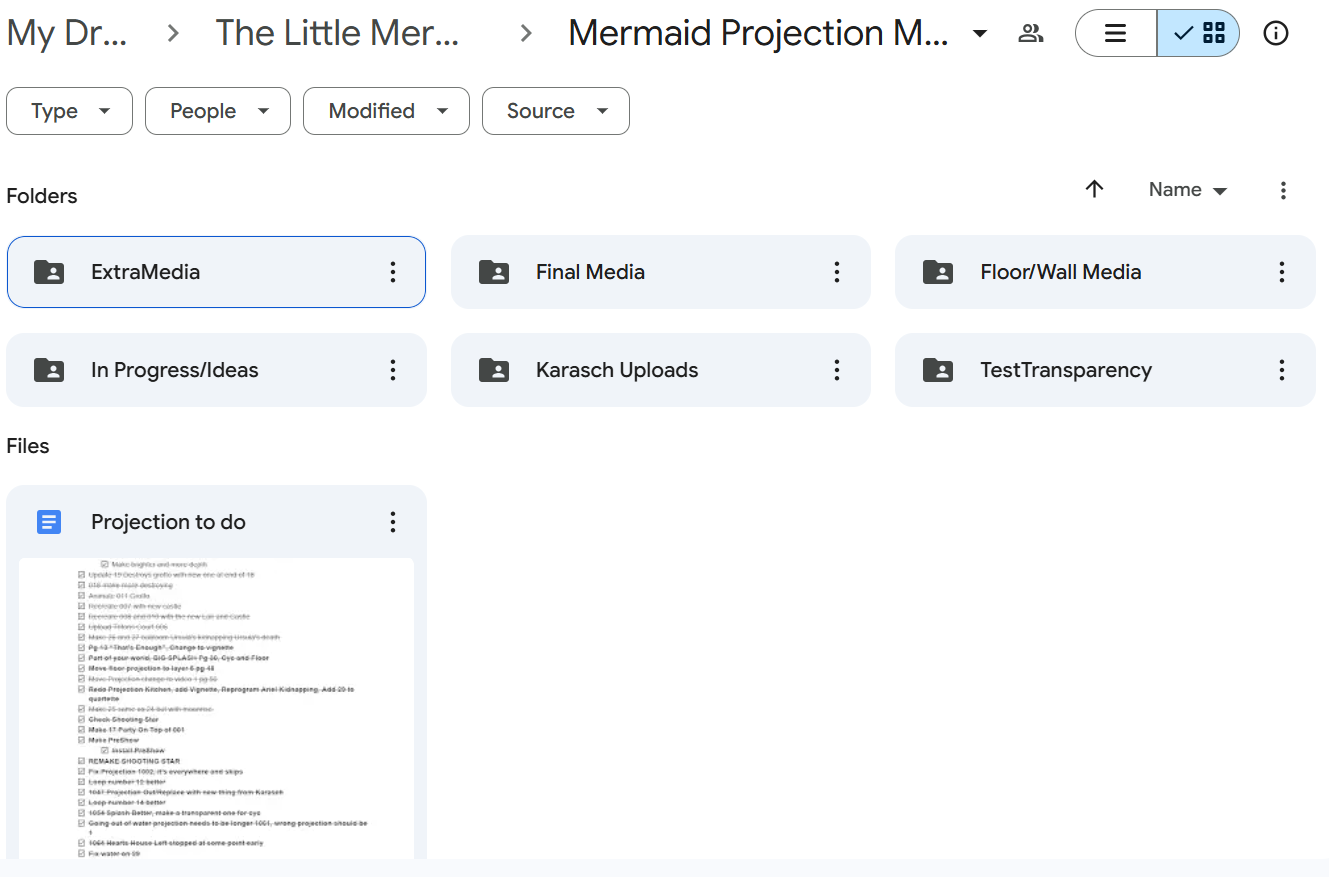The width and height of the screenshot is (1329, 877).
Task: Open the Name sort dropdown
Action: click(x=1188, y=190)
